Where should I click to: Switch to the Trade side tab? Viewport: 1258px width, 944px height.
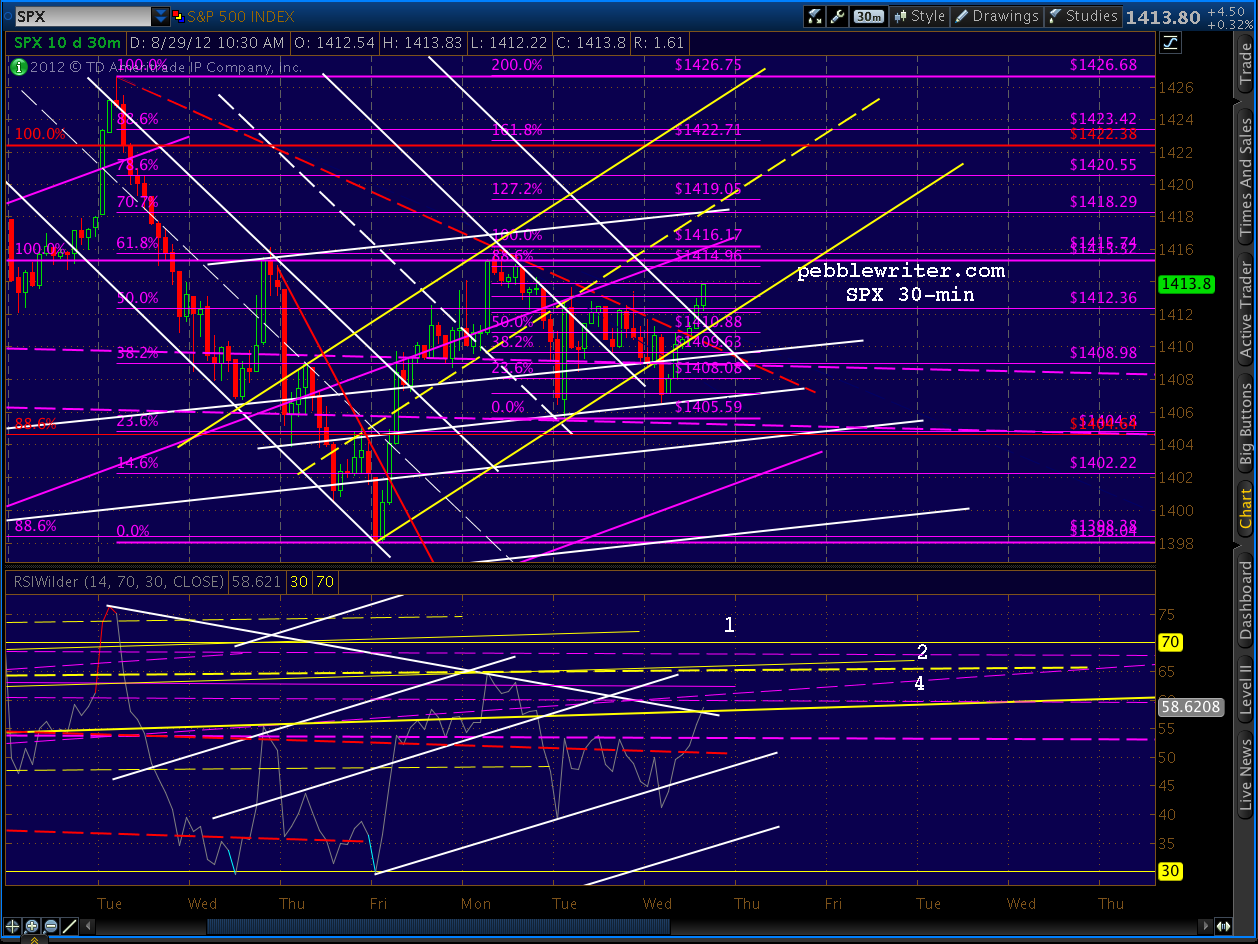pos(1245,63)
